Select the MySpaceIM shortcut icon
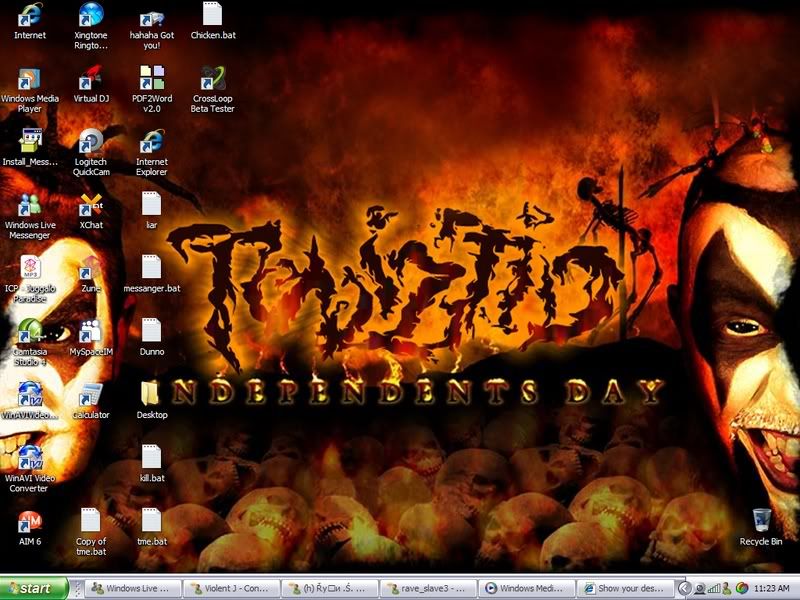This screenshot has width=800, height=600. tap(91, 332)
